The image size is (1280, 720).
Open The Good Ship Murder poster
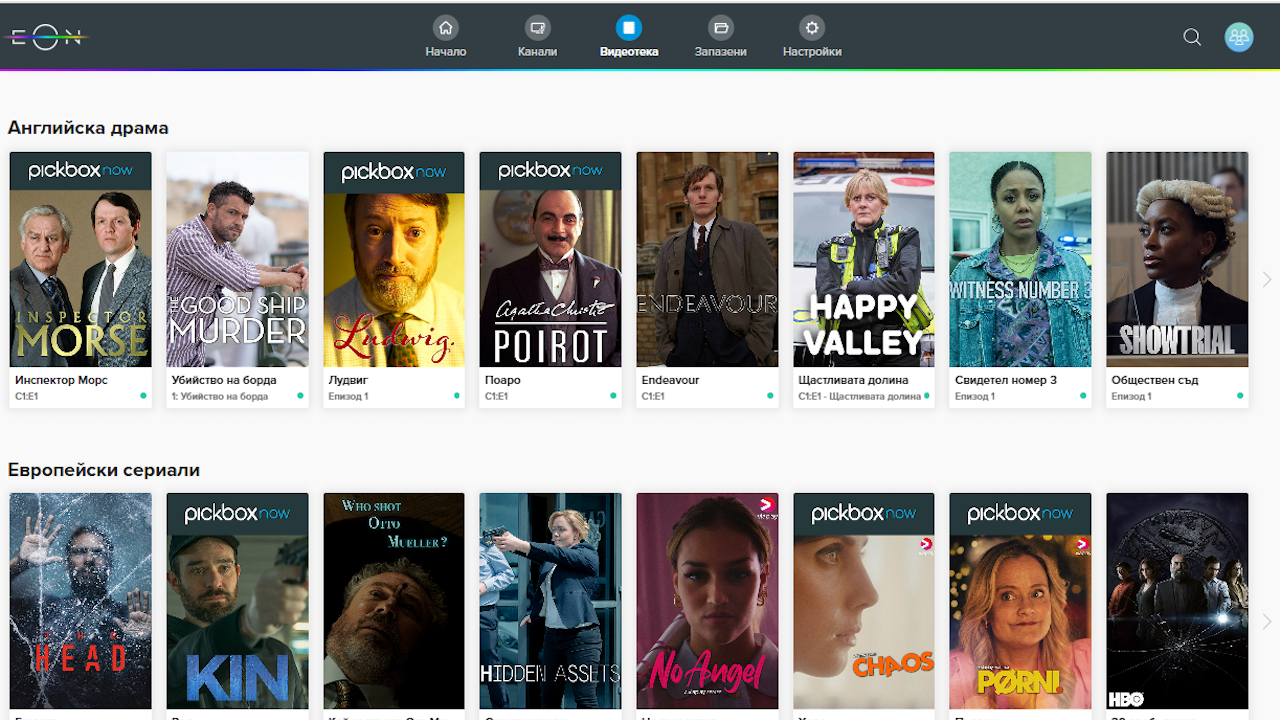click(237, 260)
